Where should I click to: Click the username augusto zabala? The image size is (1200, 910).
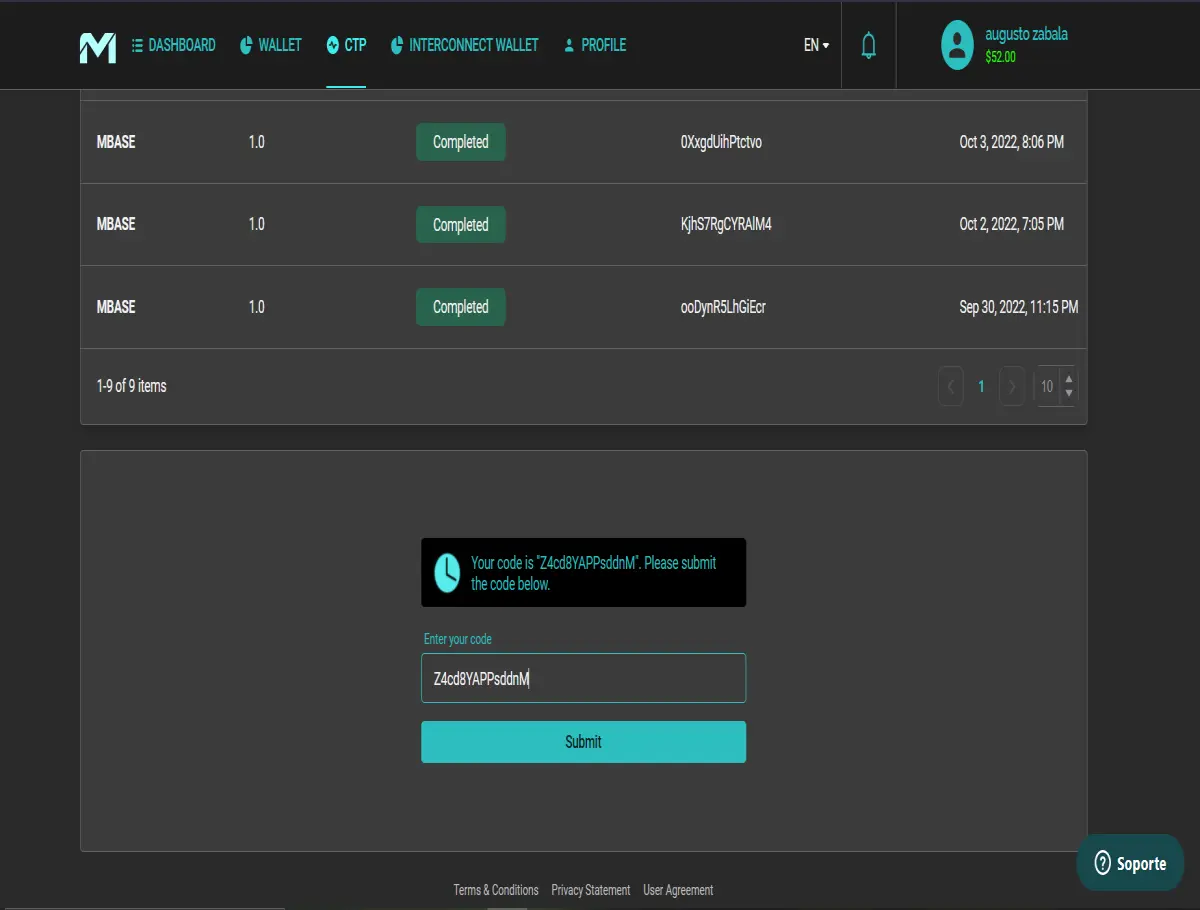click(x=1027, y=34)
